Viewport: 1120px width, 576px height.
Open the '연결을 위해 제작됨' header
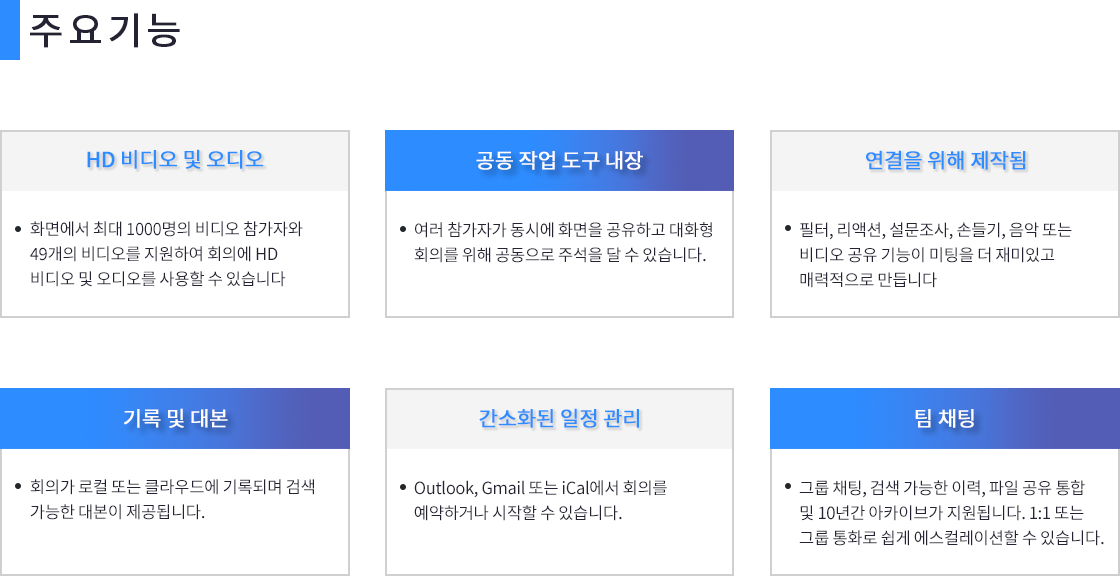point(945,161)
